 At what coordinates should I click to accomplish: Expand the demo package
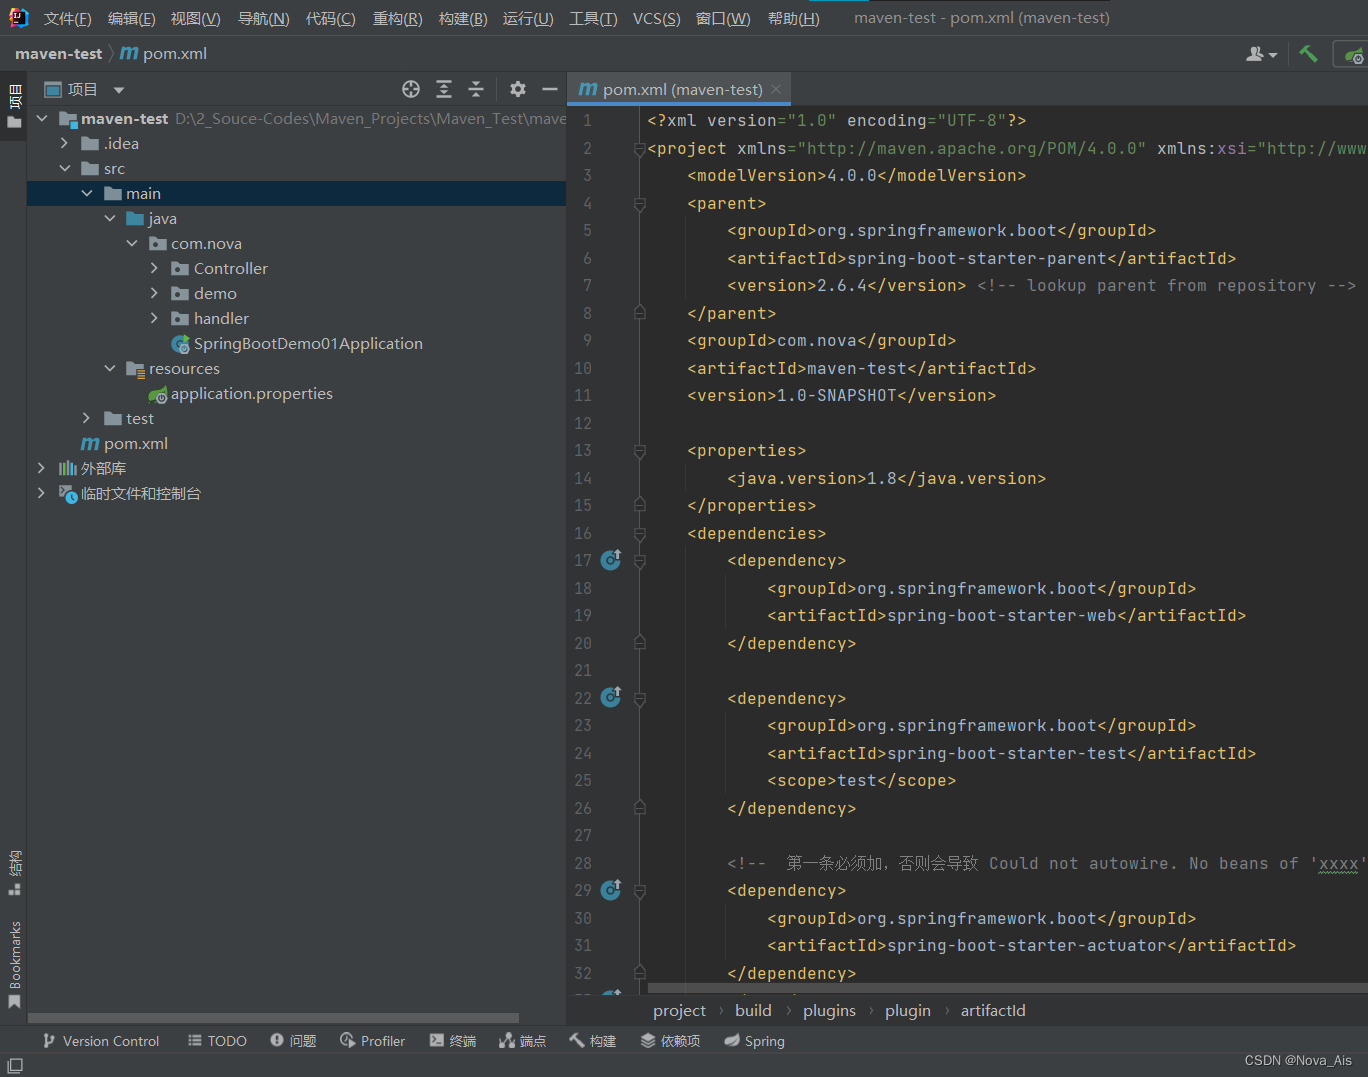[x=154, y=293]
